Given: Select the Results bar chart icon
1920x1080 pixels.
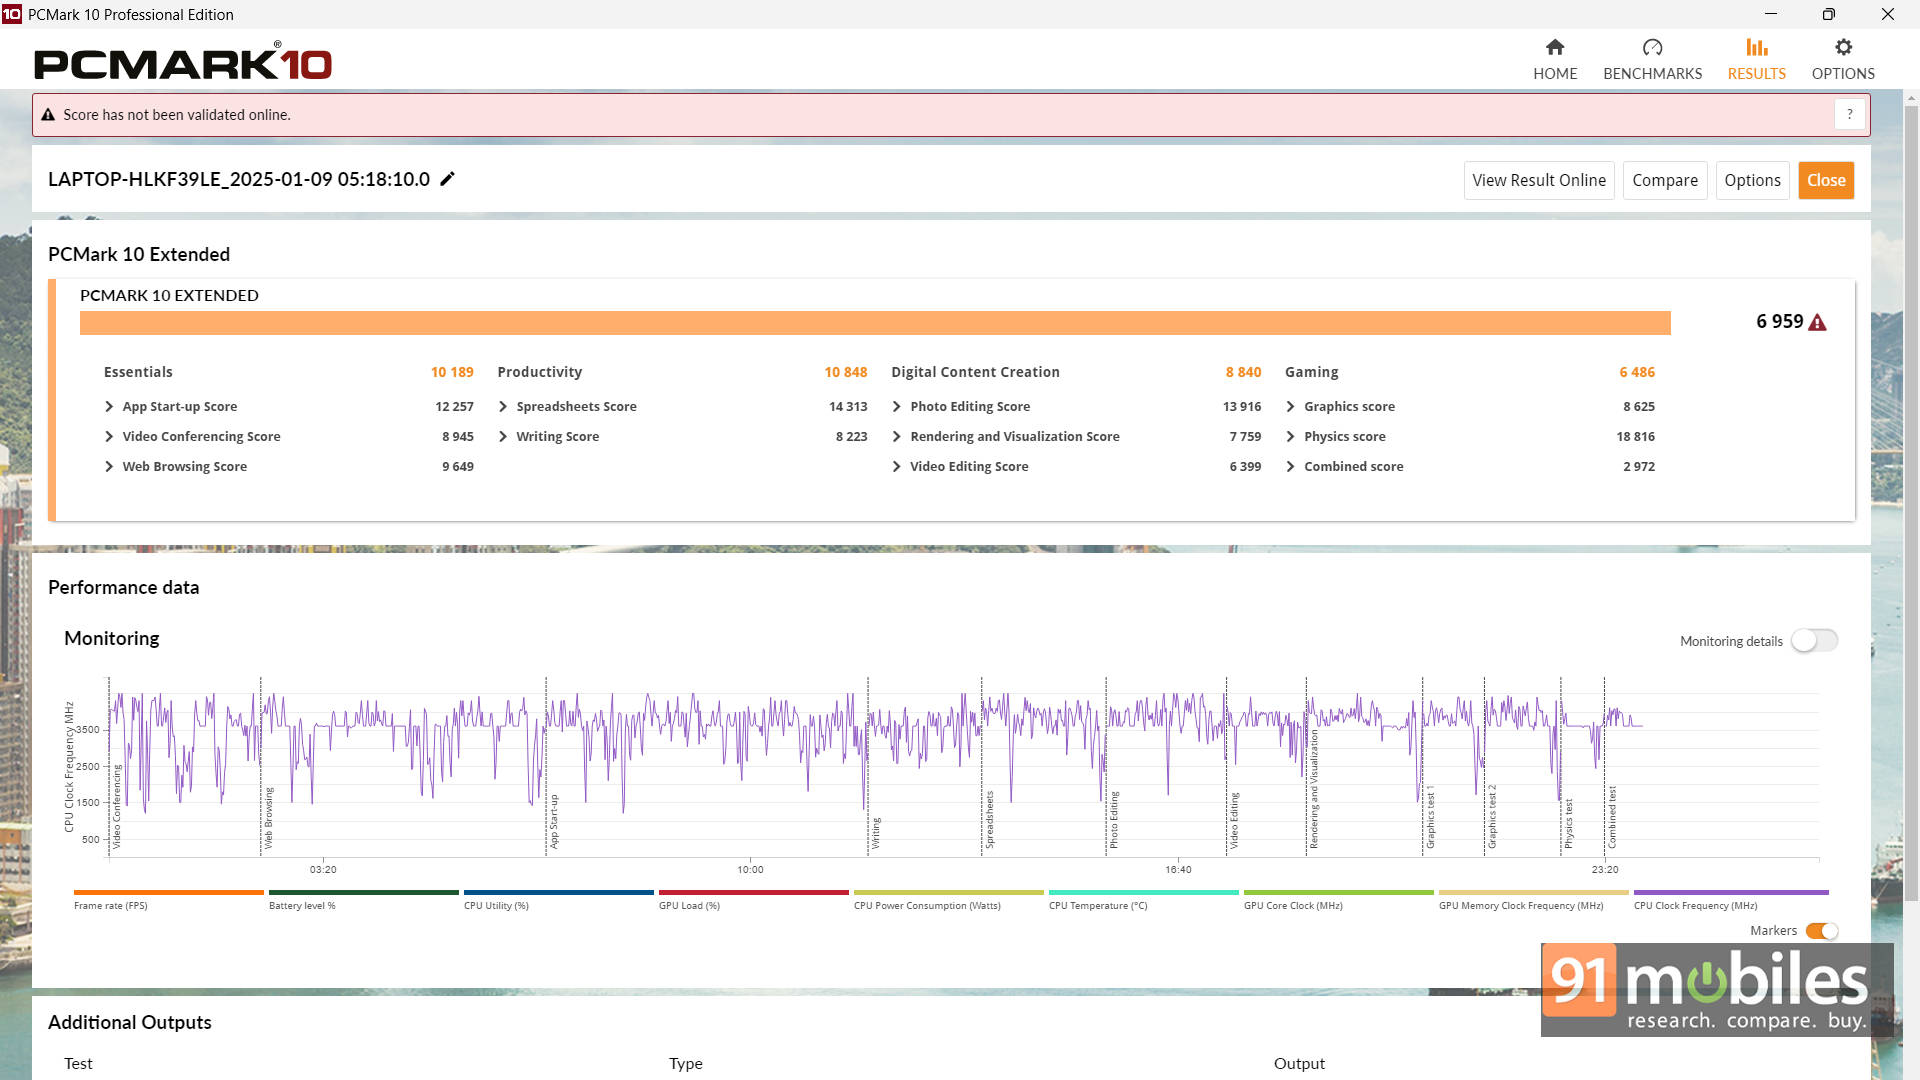Looking at the screenshot, I should coord(1756,47).
